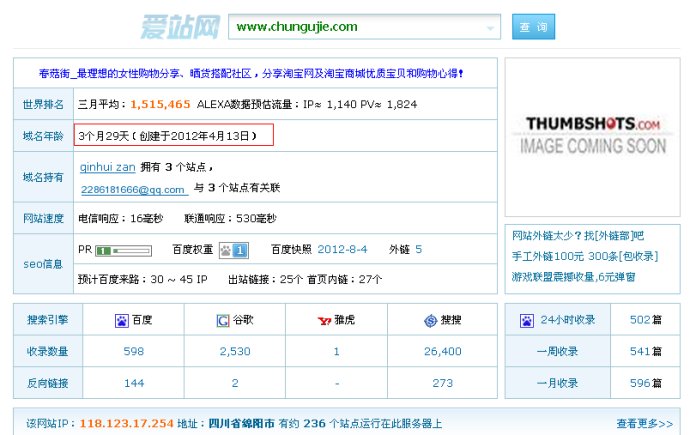Image resolution: width=690 pixels, height=435 pixels.
Task: Click the 外链 count 5 link
Action: click(418, 249)
